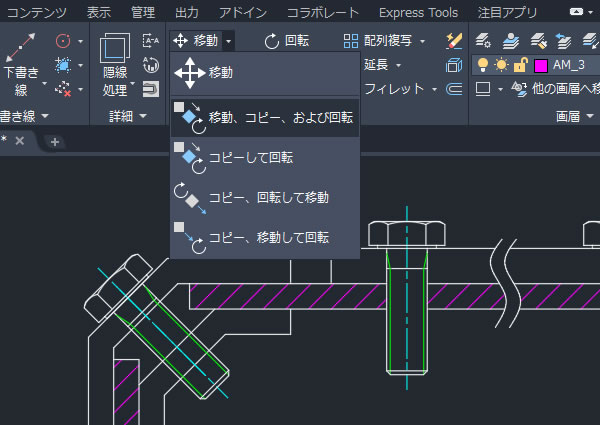Screen dimensions: 600x425
Task: Click the layer icon with blue arrow
Action: pos(563,41)
